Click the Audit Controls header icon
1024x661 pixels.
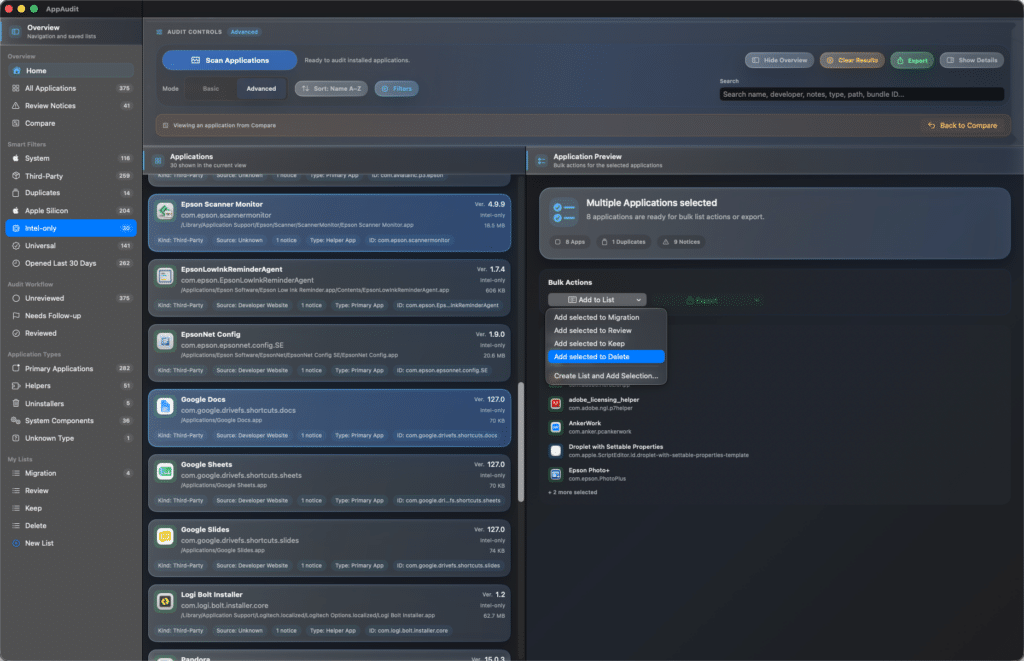tap(159, 32)
